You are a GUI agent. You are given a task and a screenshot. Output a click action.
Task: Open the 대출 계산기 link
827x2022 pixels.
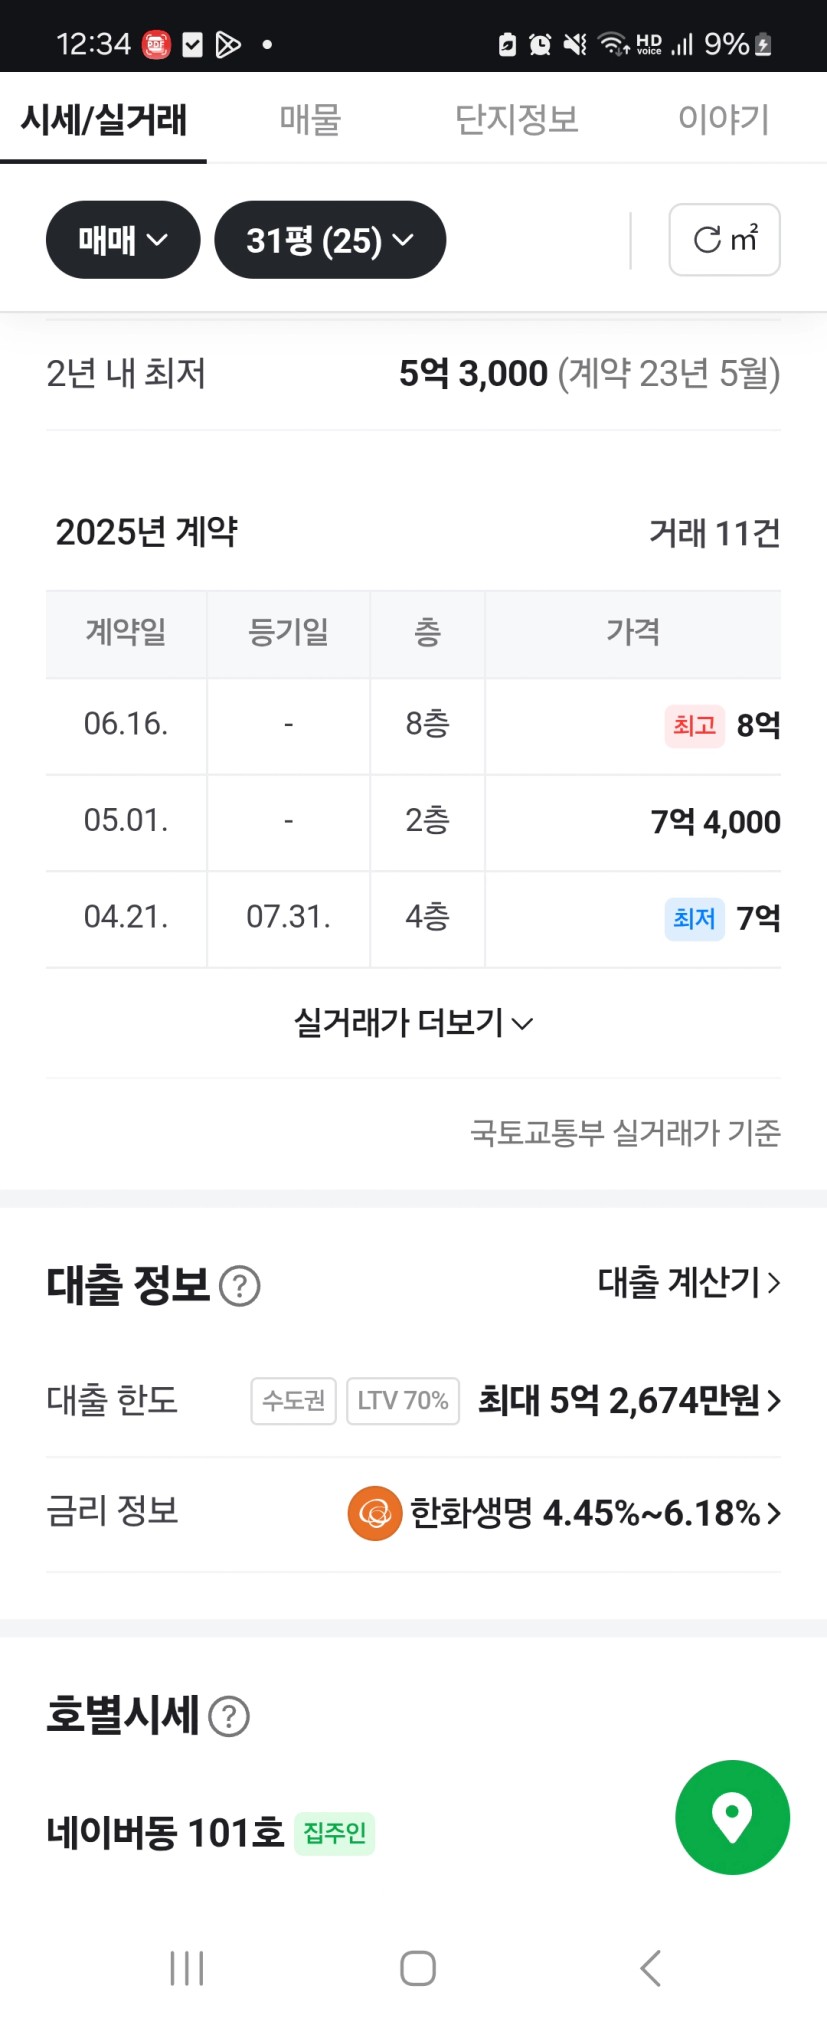(689, 1282)
